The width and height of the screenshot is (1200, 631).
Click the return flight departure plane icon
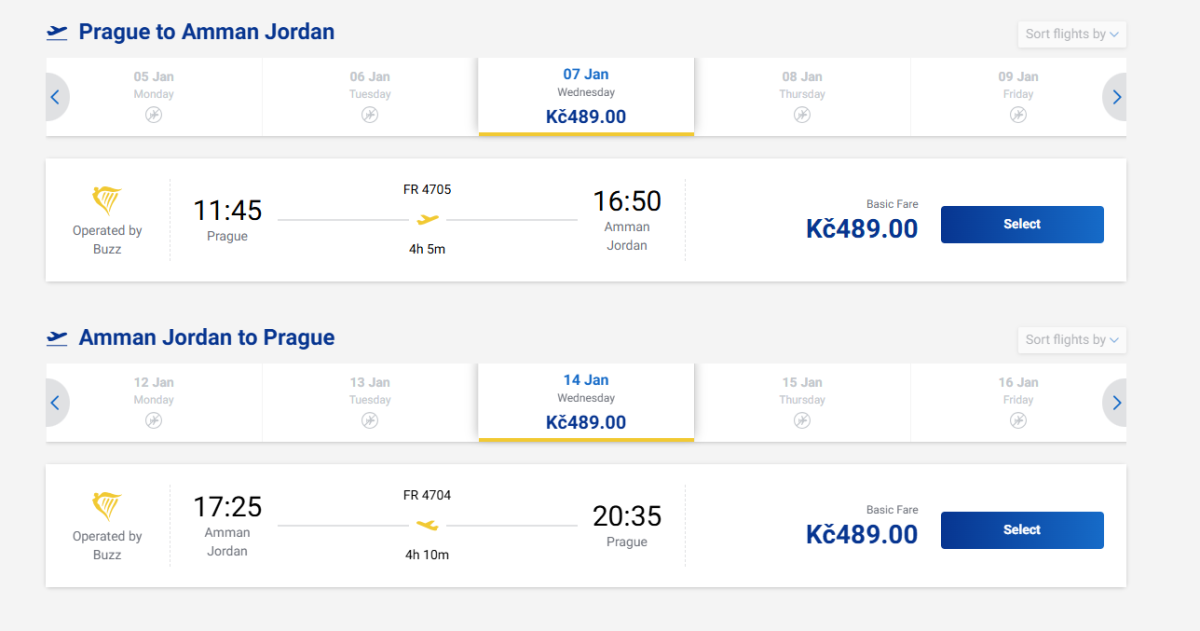[x=57, y=338]
